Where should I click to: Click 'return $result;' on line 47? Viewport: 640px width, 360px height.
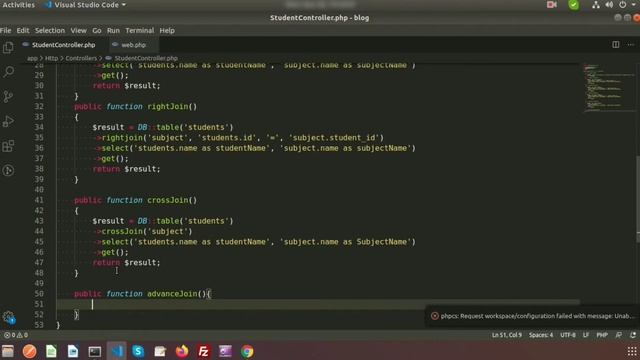127,263
